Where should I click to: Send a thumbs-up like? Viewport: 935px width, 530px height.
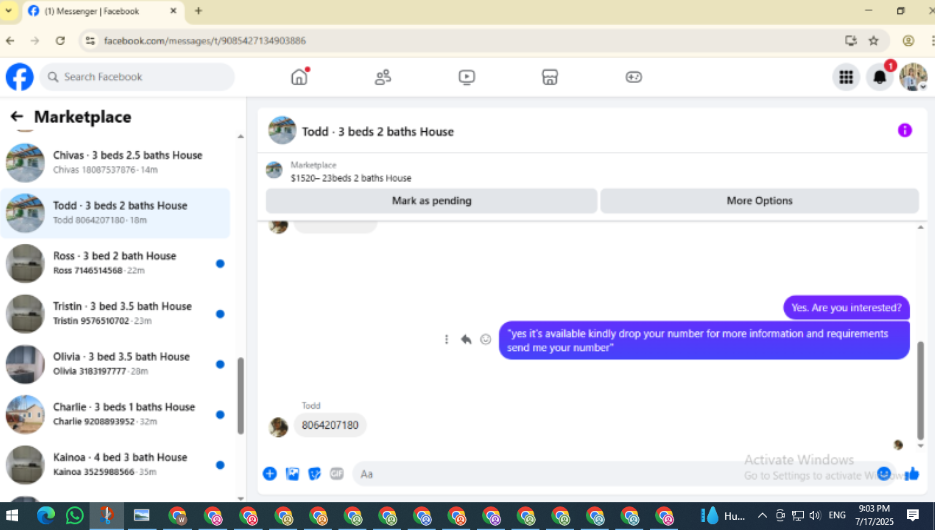click(912, 473)
